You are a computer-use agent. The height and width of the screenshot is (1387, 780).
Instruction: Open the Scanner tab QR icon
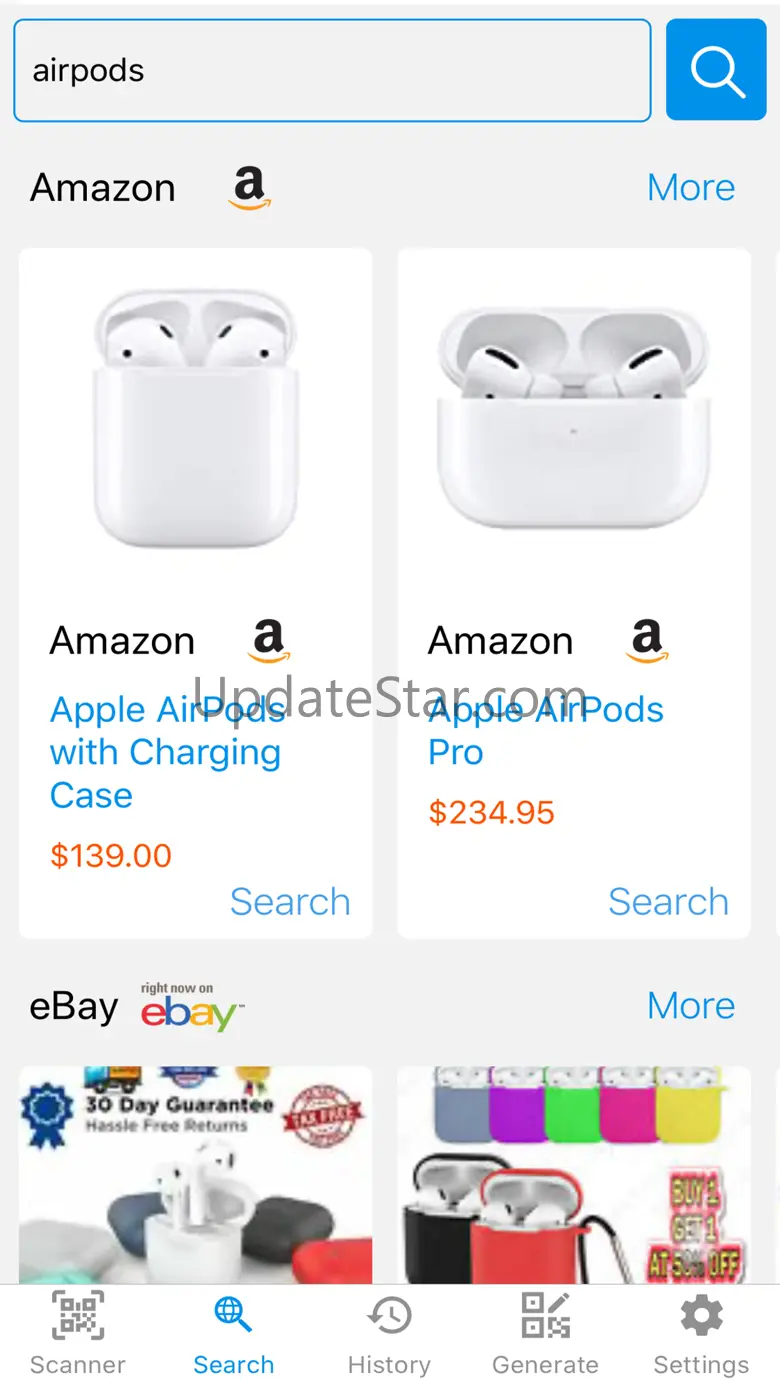tap(78, 1315)
